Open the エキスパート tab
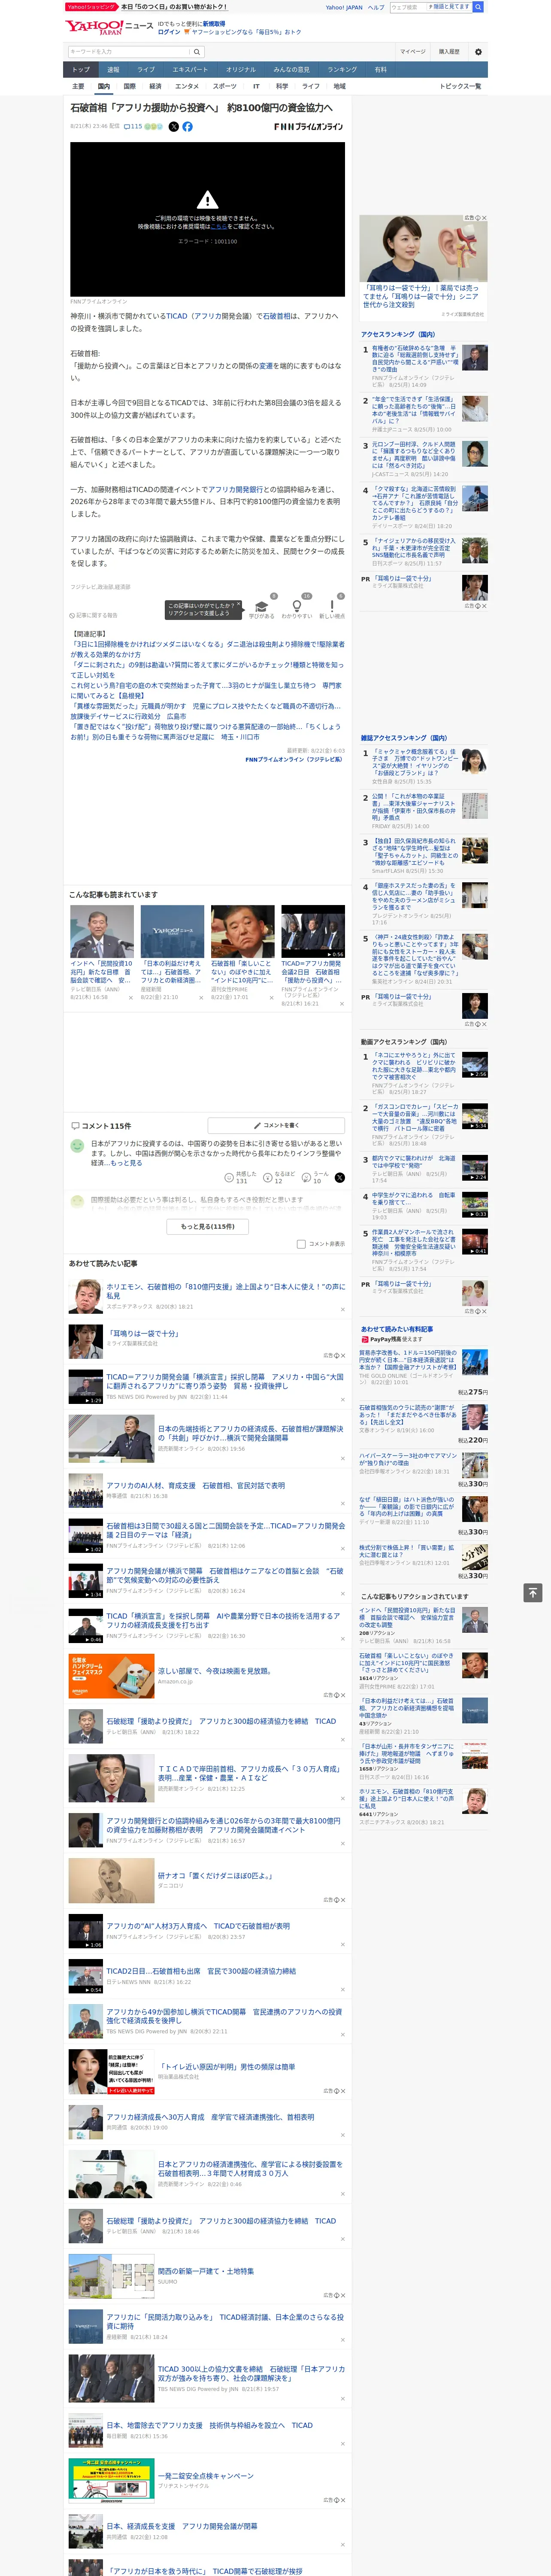 (x=190, y=69)
